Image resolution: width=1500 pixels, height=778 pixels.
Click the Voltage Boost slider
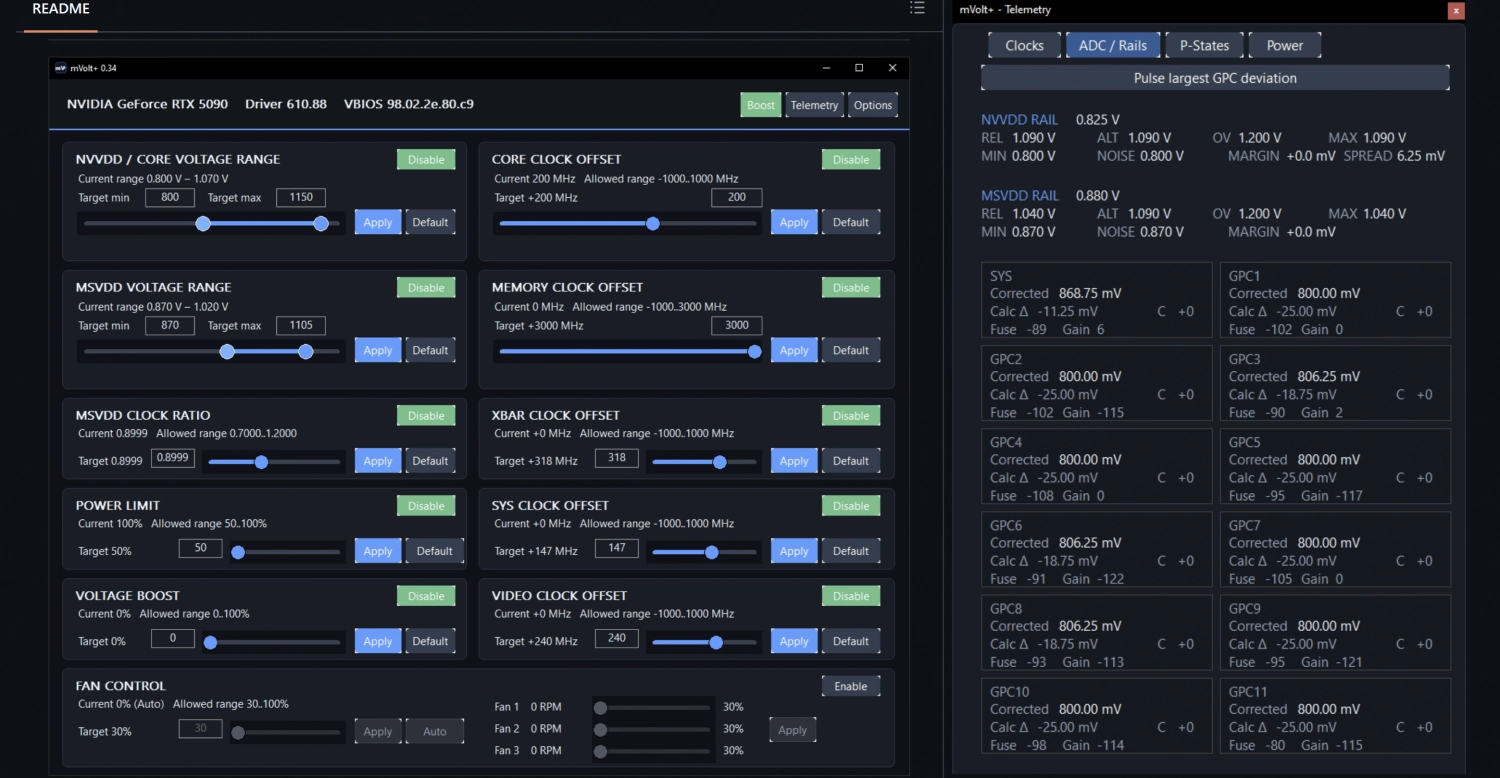tap(272, 642)
